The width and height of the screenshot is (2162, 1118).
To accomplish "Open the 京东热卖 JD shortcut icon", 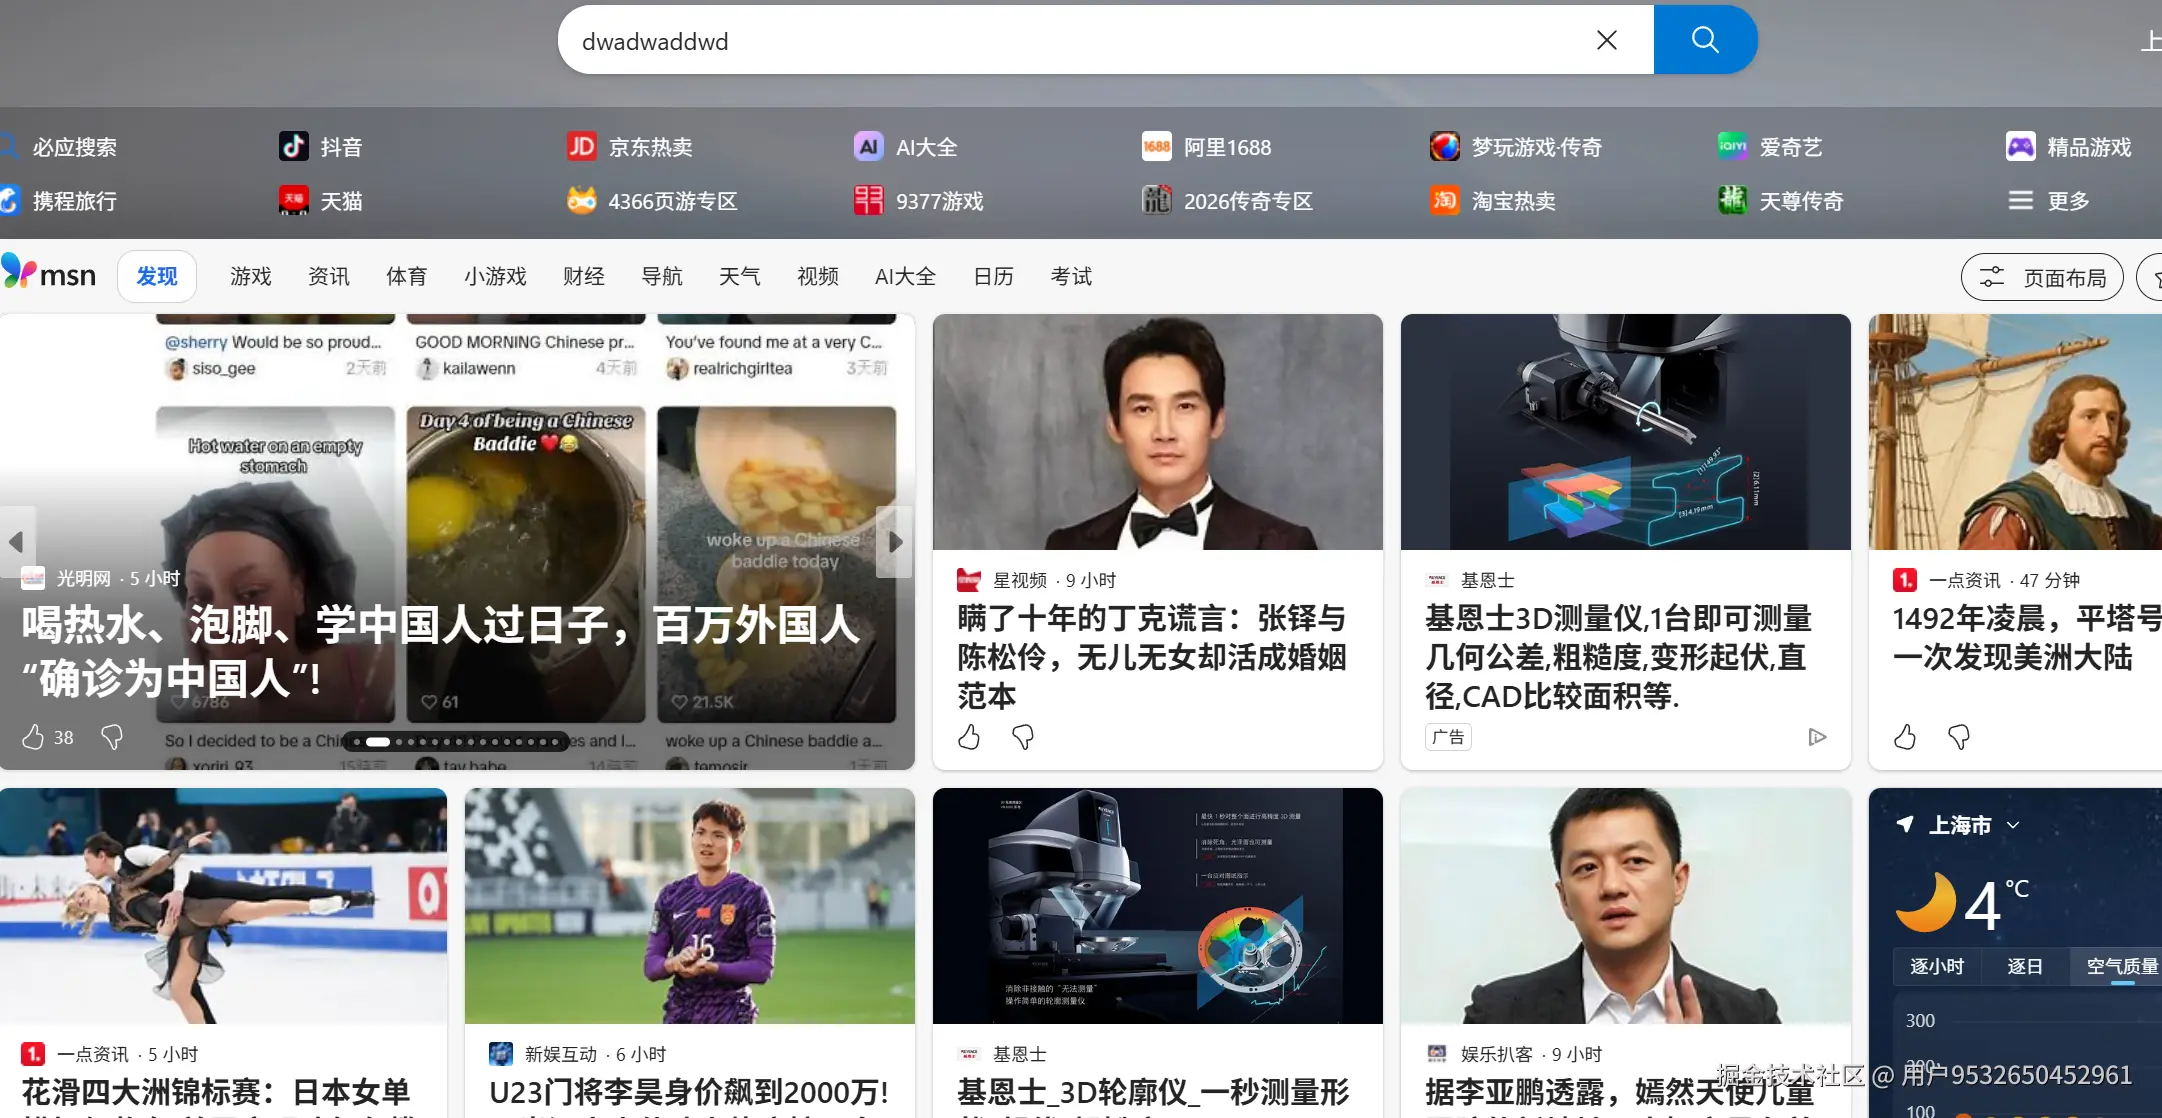I will coord(581,147).
